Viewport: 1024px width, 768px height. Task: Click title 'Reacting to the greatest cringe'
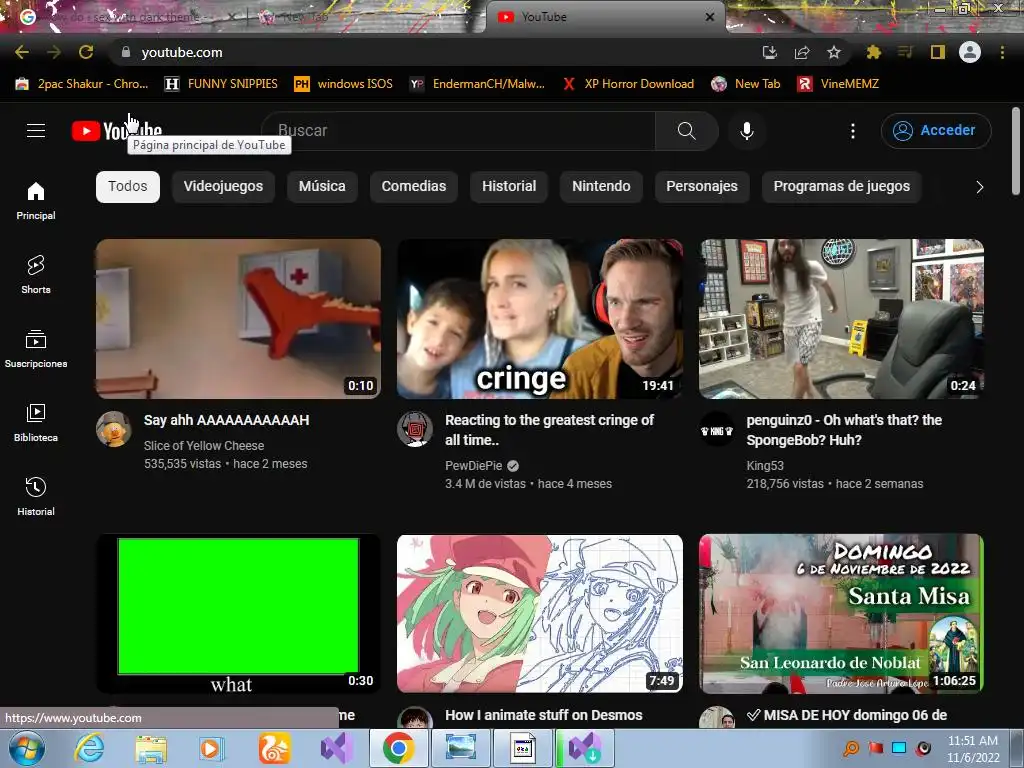click(549, 430)
